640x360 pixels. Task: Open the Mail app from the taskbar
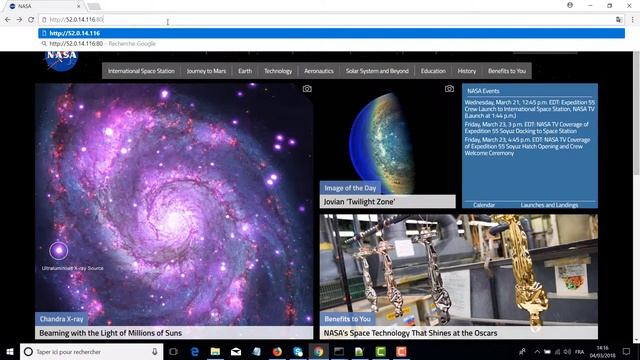tap(236, 351)
